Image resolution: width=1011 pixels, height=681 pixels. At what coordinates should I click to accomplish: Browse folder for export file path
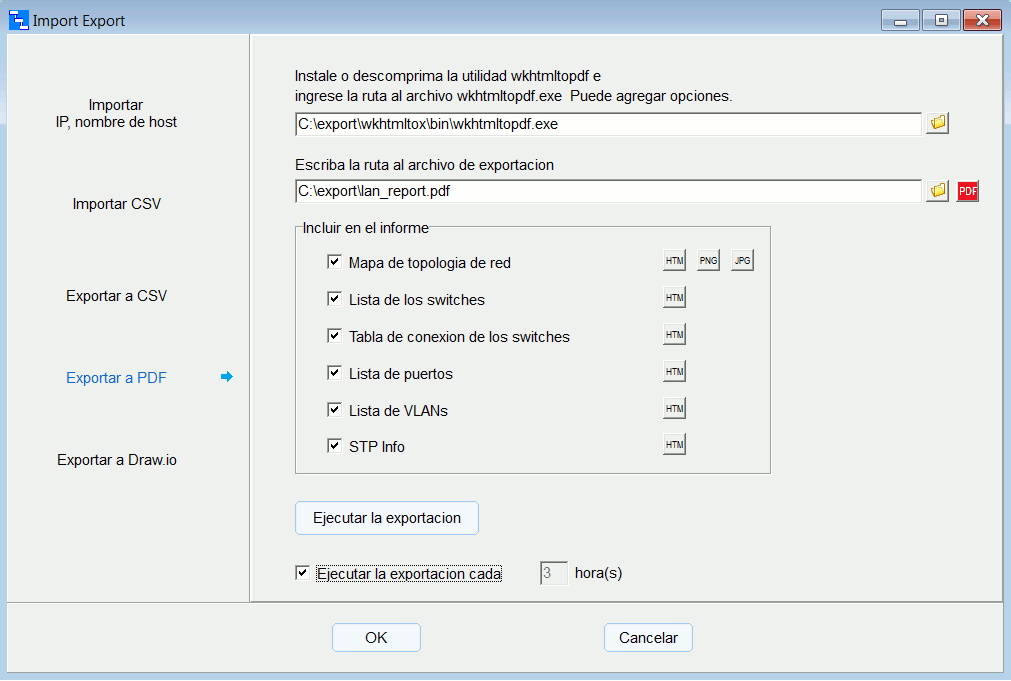pos(937,191)
